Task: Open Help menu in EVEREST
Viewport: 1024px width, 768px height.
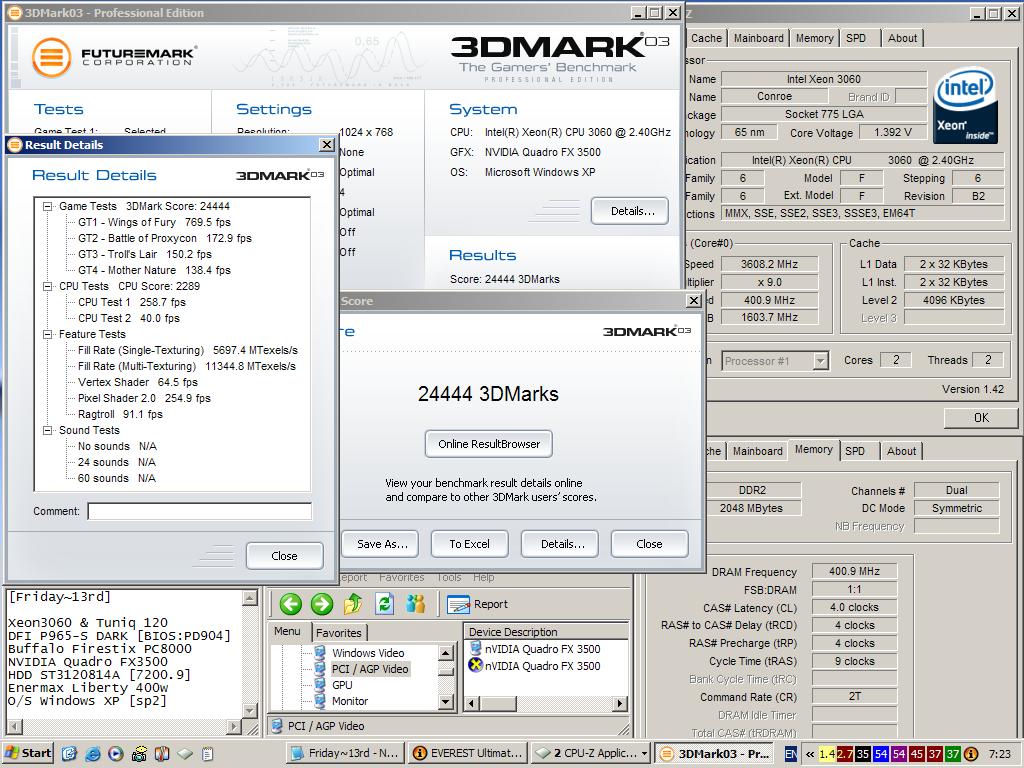Action: point(483,577)
